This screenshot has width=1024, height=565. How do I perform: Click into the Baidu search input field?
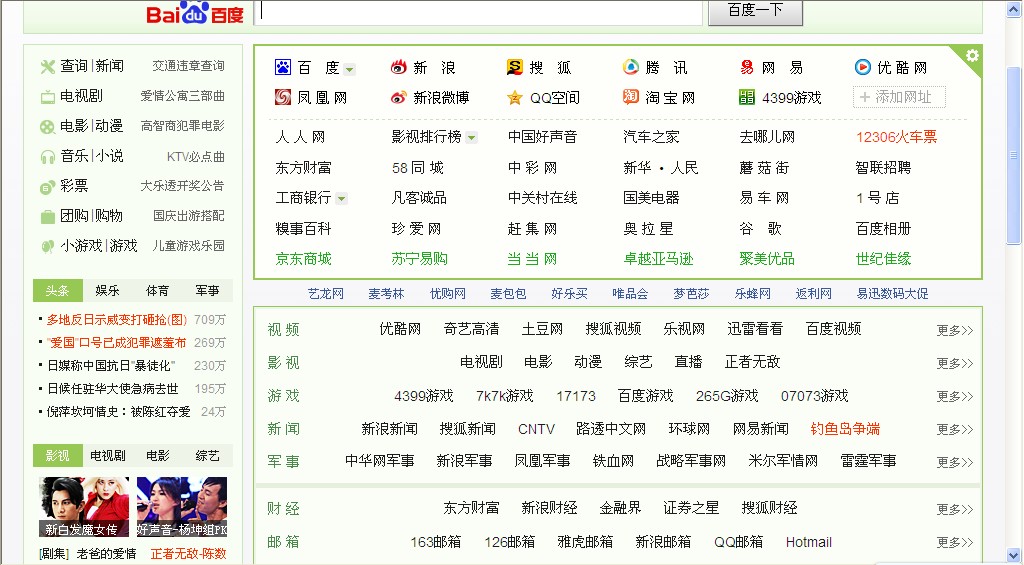[x=479, y=12]
